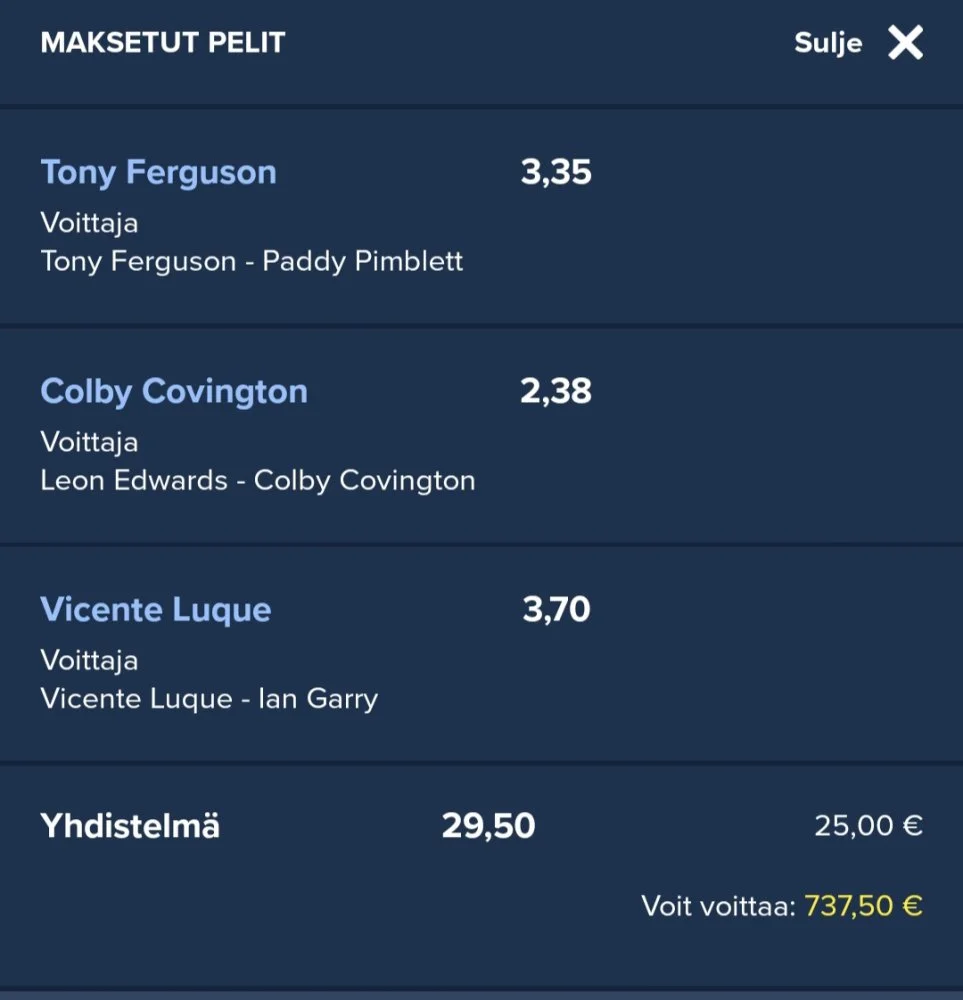
Task: Click the Yhdistelmä combination label
Action: click(x=130, y=826)
